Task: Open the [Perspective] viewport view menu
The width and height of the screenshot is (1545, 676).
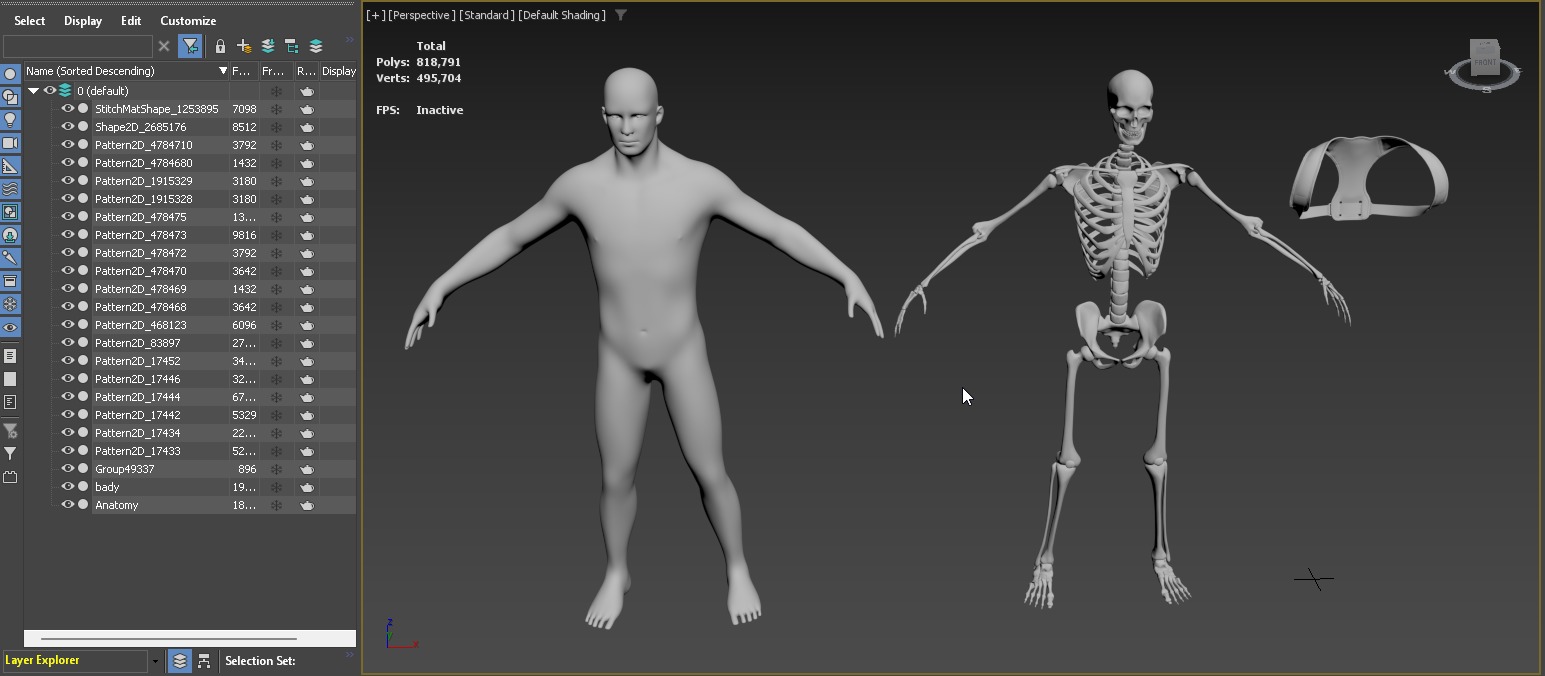Action: coord(421,15)
